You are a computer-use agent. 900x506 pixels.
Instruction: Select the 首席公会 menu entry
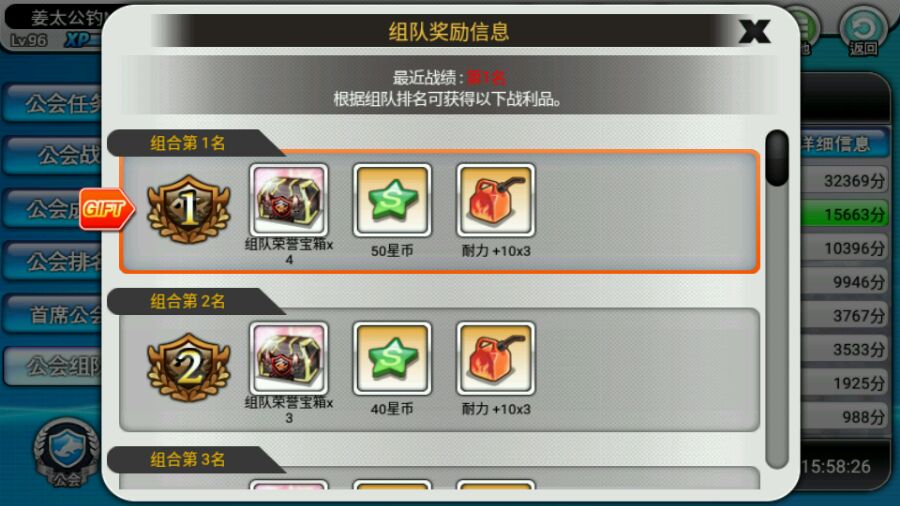point(53,314)
